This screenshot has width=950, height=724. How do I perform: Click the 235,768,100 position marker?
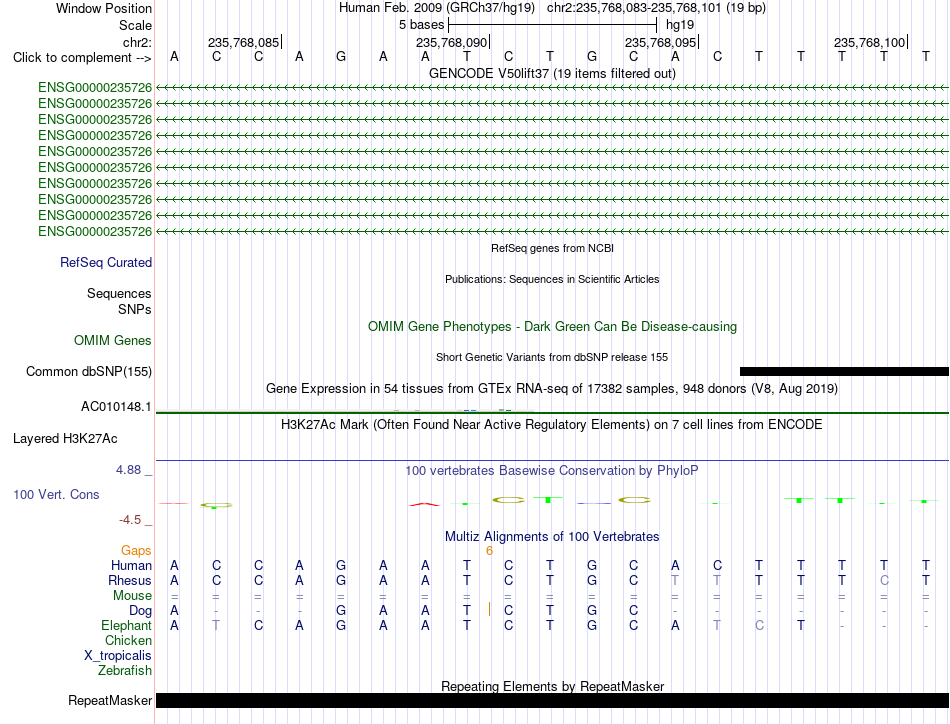(x=869, y=42)
